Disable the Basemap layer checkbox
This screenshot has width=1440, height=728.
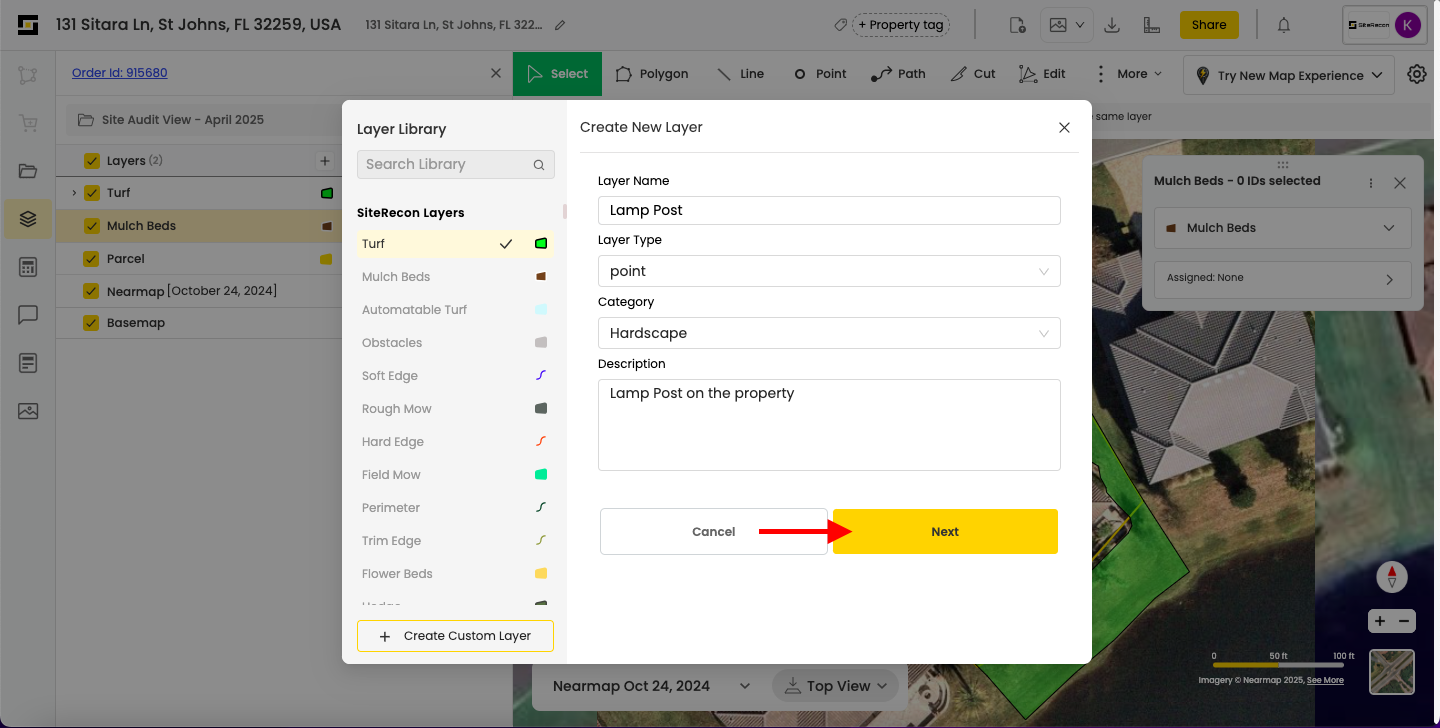tap(92, 323)
